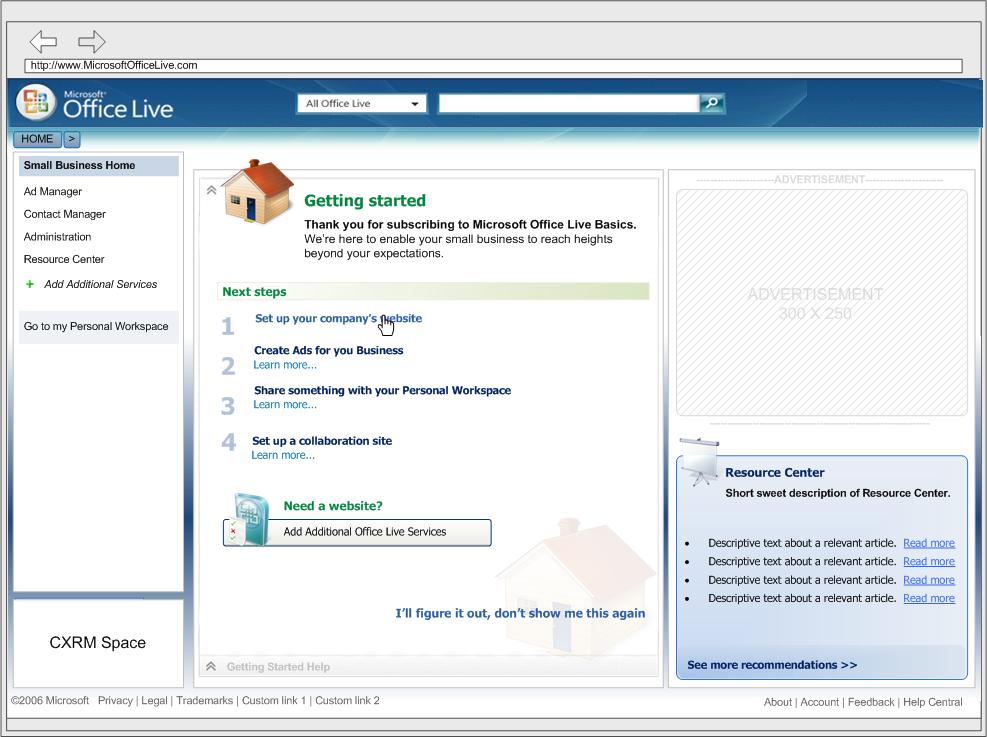Image resolution: width=987 pixels, height=737 pixels.
Task: Click Learn more under collaboration site
Action: (283, 455)
